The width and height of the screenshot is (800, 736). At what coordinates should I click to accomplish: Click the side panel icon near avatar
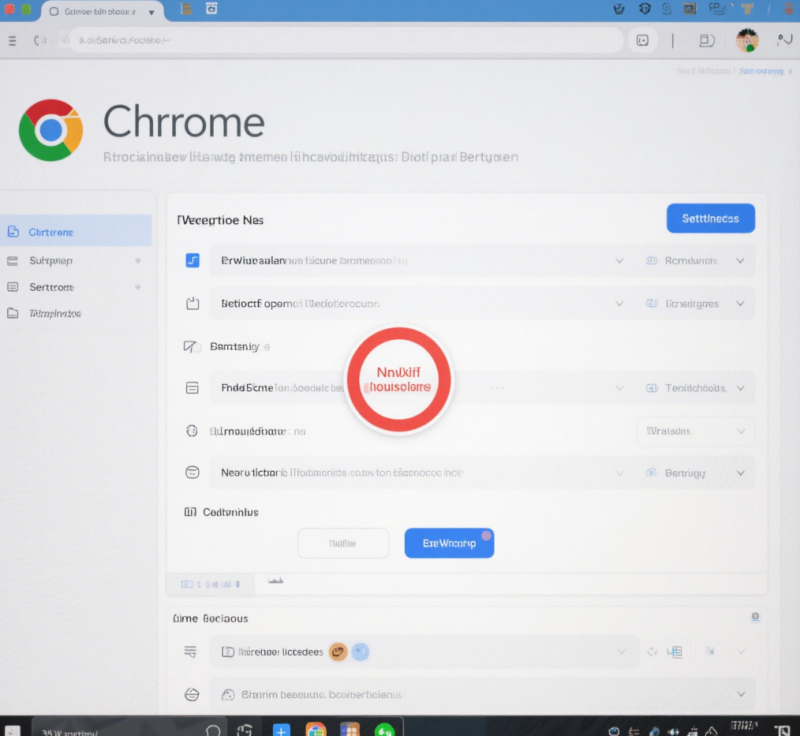[706, 40]
